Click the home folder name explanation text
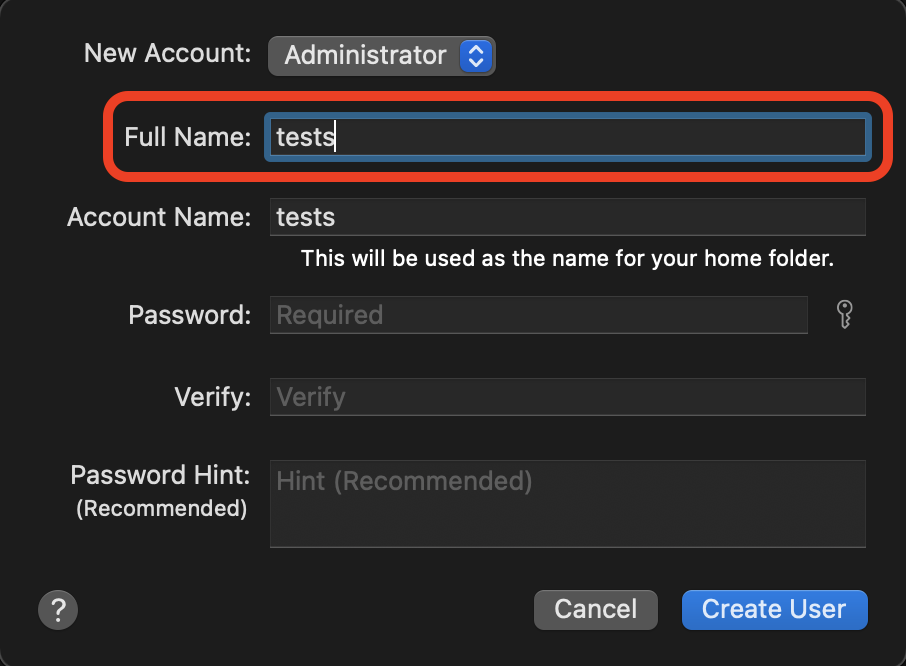 (x=567, y=259)
